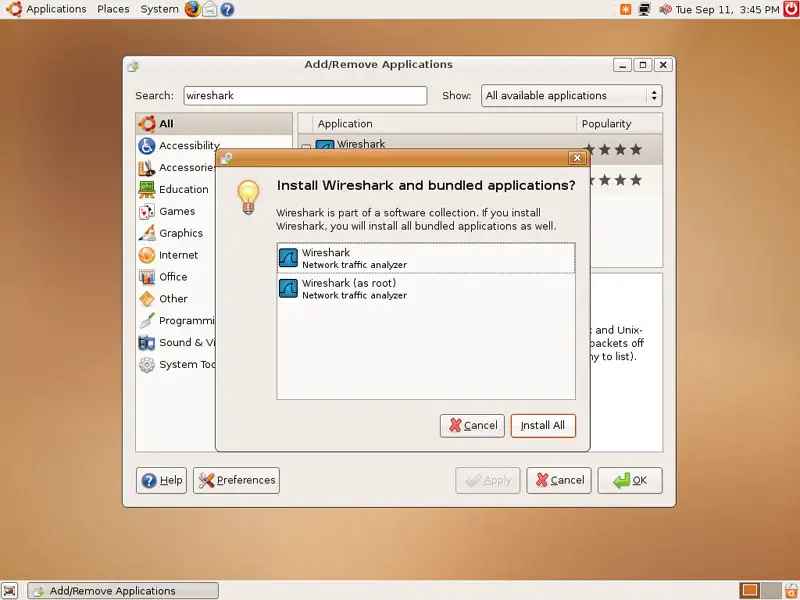Click the Office chart icon
Viewport: 800px width, 600px height.
(x=147, y=277)
